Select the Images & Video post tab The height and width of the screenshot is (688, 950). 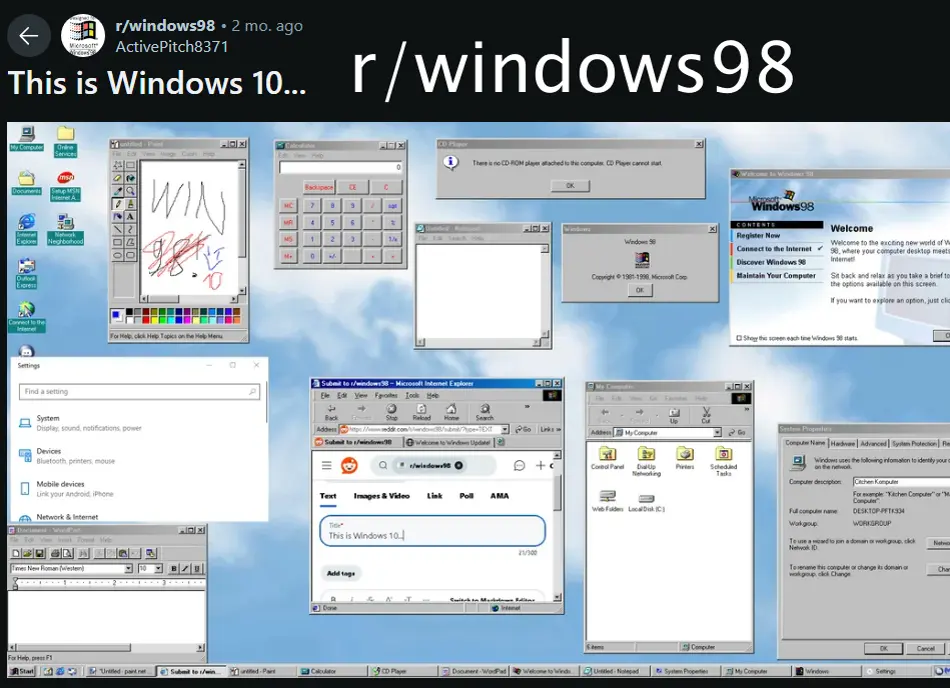tap(381, 496)
